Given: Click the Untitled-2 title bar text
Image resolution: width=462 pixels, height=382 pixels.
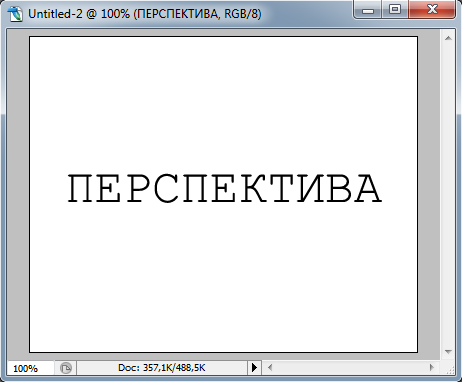Looking at the screenshot, I should pyautogui.click(x=145, y=14).
